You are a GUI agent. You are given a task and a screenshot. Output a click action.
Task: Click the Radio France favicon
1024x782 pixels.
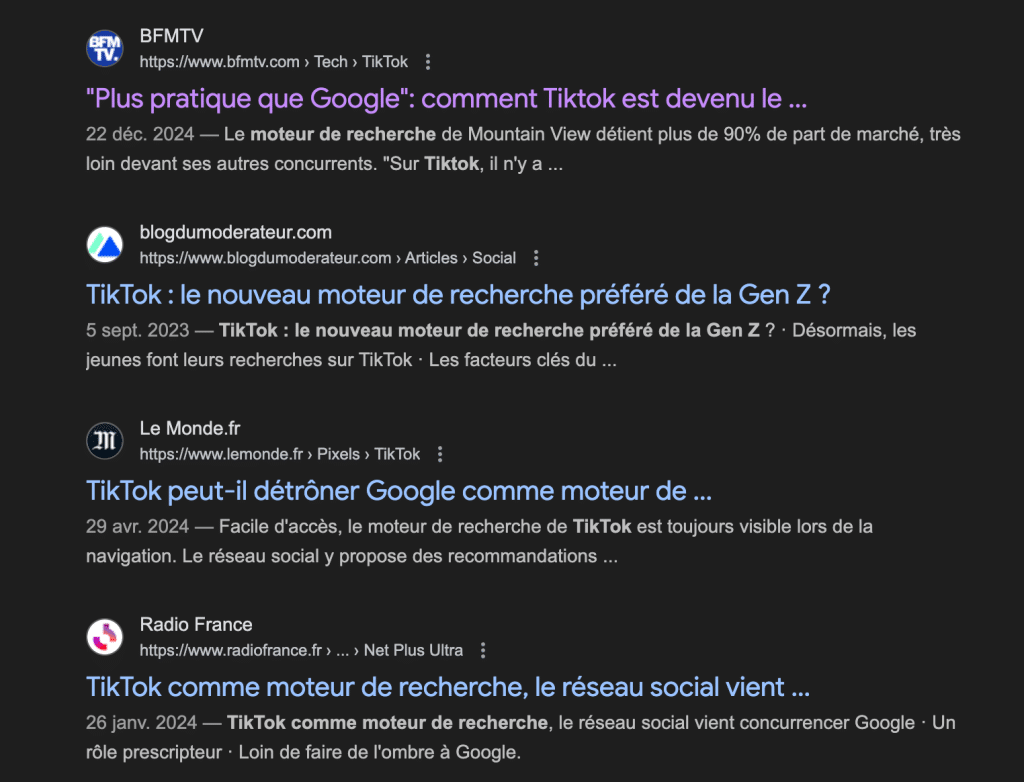[105, 636]
